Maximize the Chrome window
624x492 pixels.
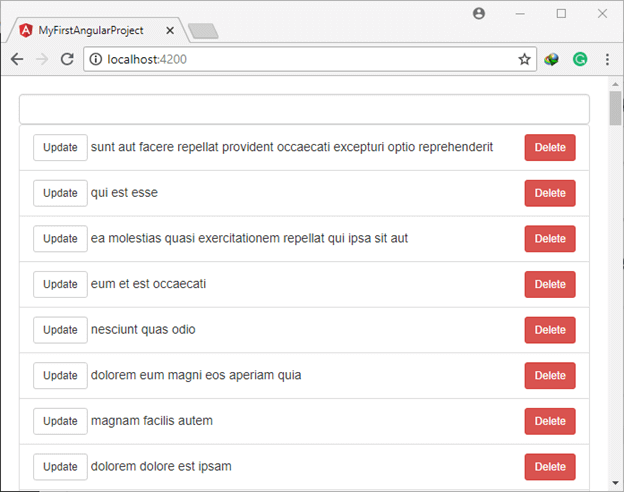tap(561, 14)
